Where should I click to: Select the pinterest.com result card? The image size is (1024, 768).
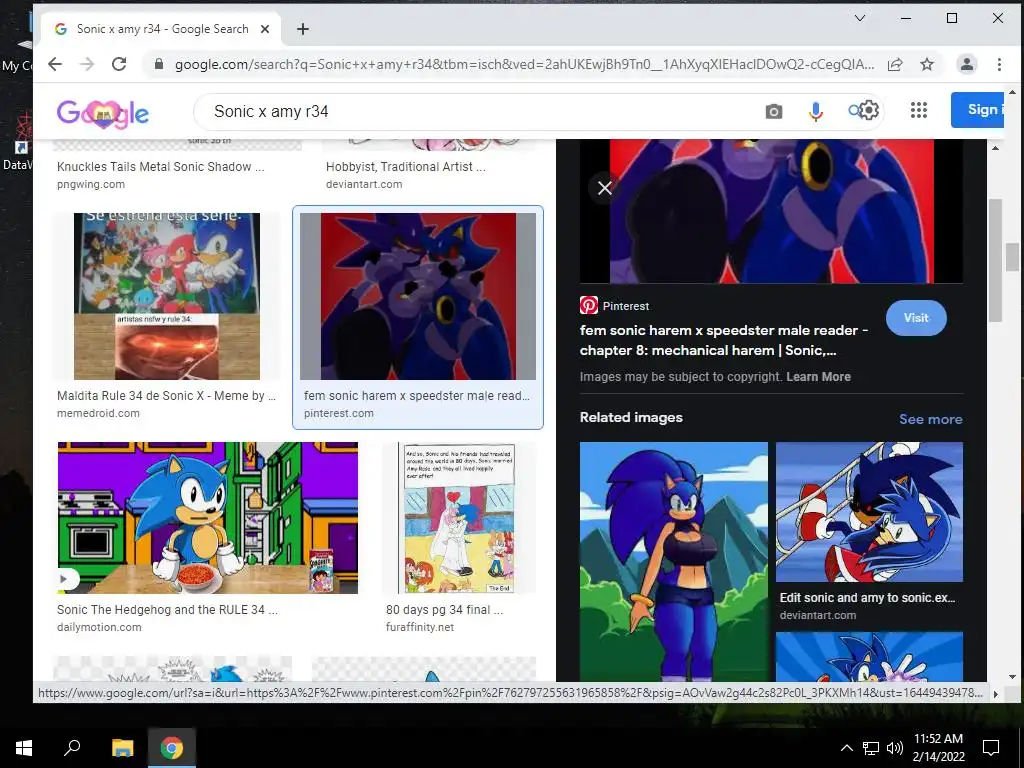pyautogui.click(x=418, y=317)
